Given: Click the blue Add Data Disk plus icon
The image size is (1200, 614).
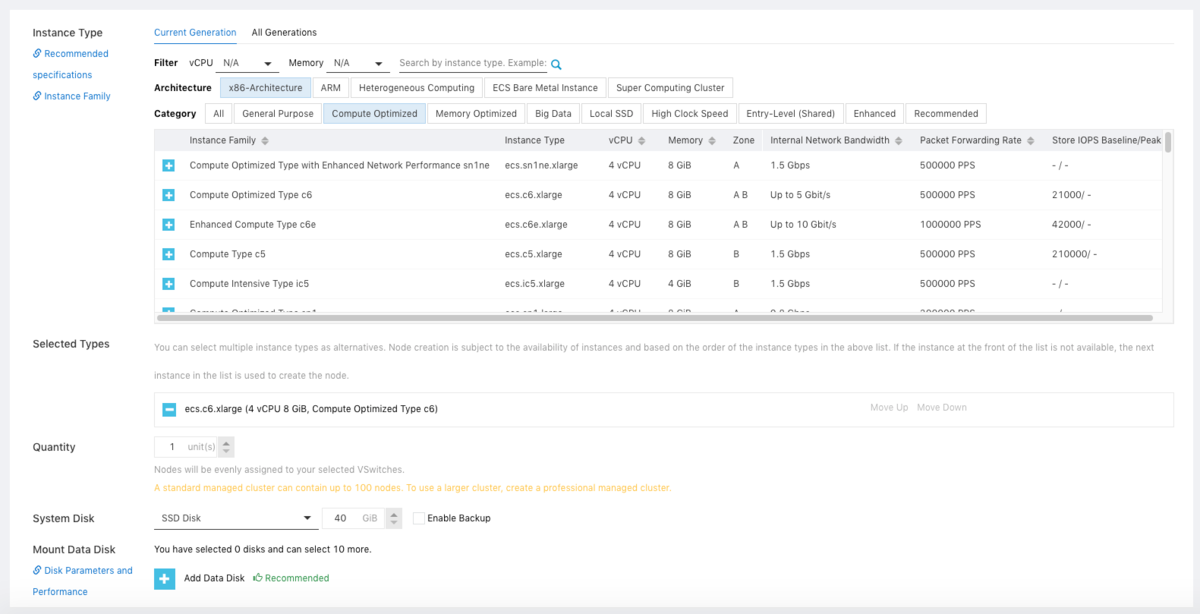Looking at the screenshot, I should pyautogui.click(x=165, y=578).
